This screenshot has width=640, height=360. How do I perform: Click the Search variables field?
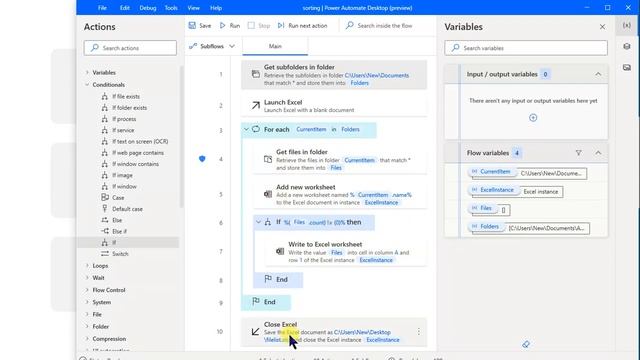point(526,48)
